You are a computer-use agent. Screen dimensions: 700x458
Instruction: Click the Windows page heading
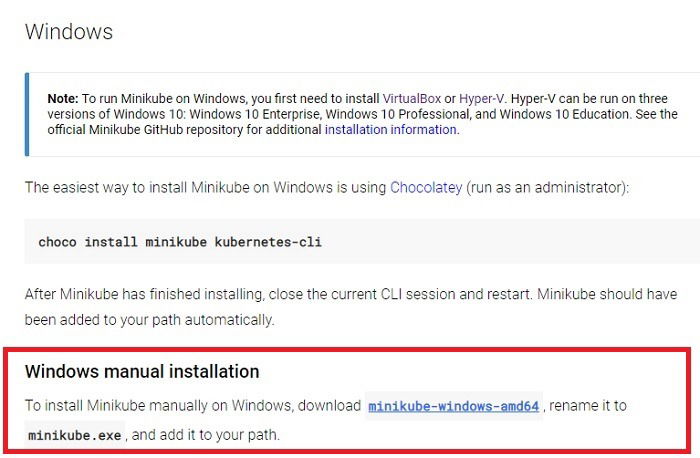(69, 31)
